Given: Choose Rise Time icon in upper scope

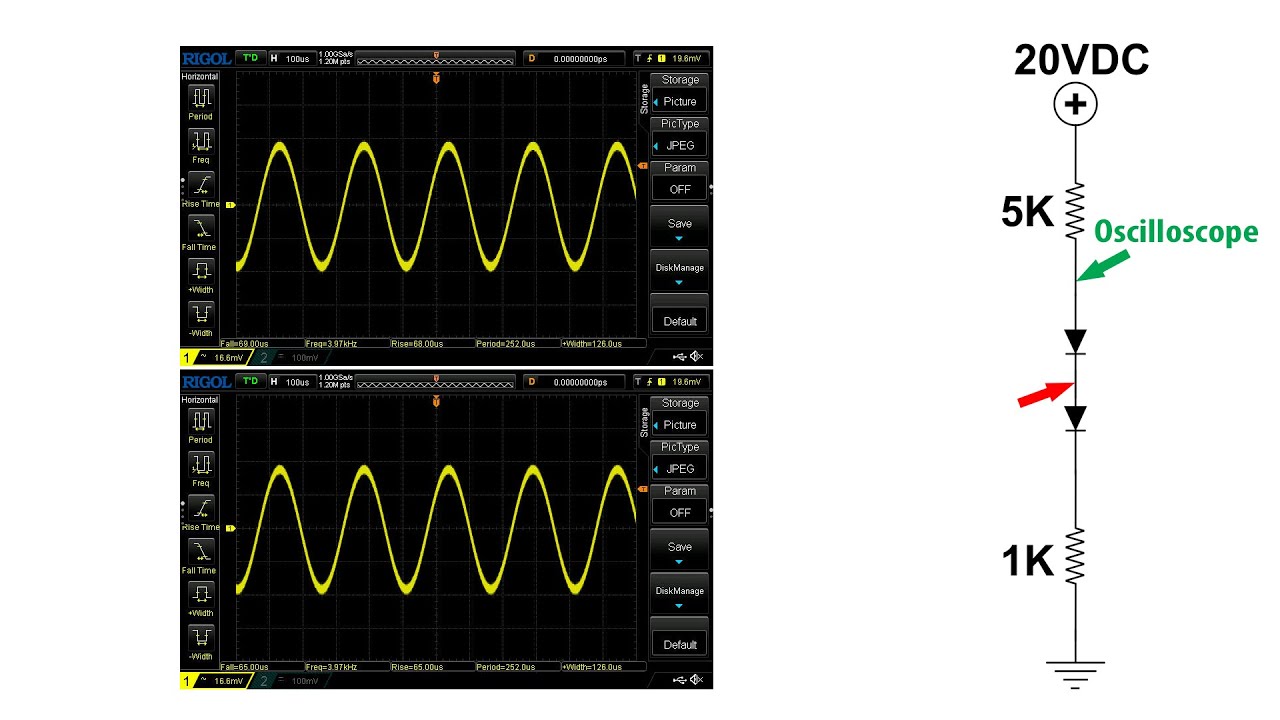Looking at the screenshot, I should (x=202, y=184).
